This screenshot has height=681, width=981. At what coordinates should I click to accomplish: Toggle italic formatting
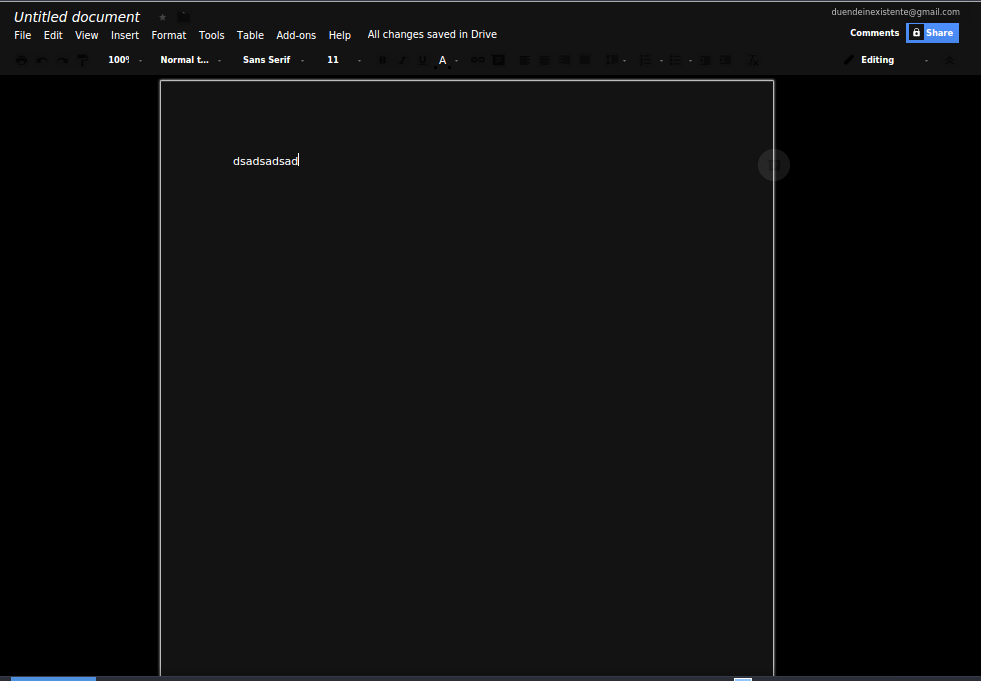click(x=402, y=59)
